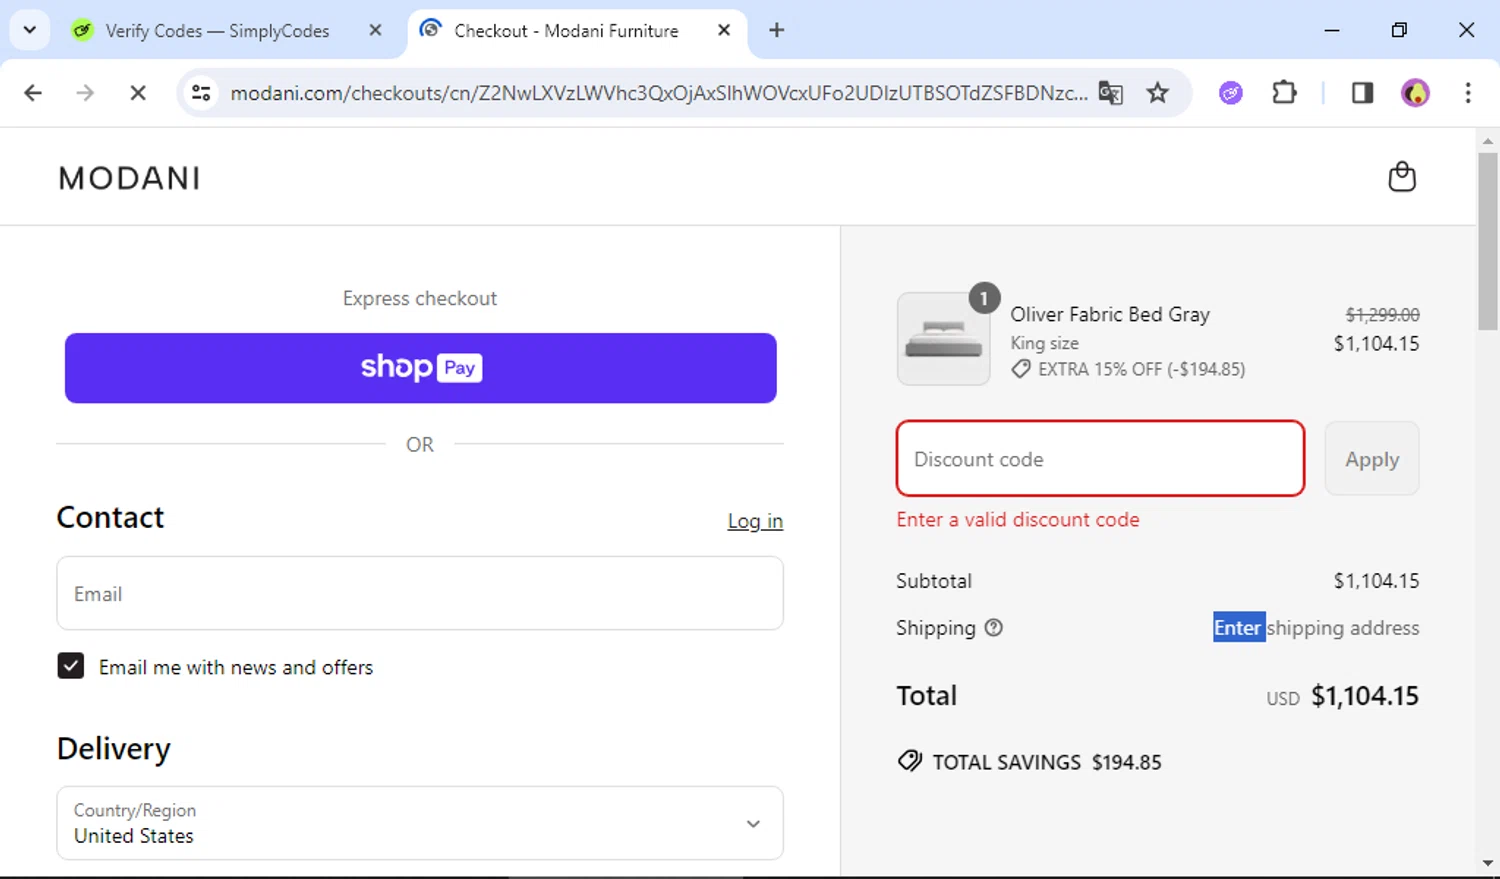This screenshot has height=879, width=1500.
Task: Uncheck Email me with news and offers
Action: (x=71, y=666)
